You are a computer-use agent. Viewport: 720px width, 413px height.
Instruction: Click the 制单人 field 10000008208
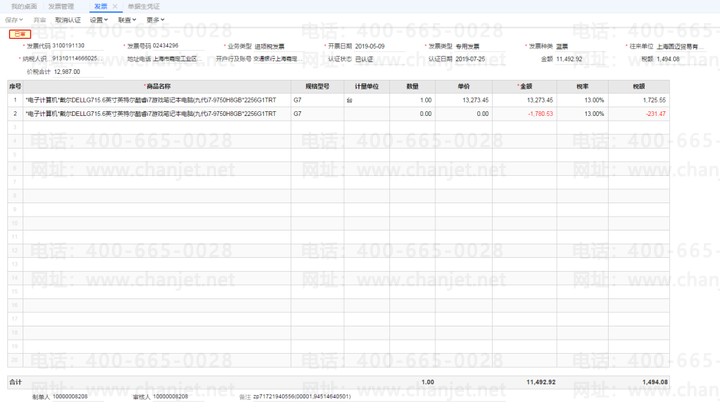(x=78, y=397)
